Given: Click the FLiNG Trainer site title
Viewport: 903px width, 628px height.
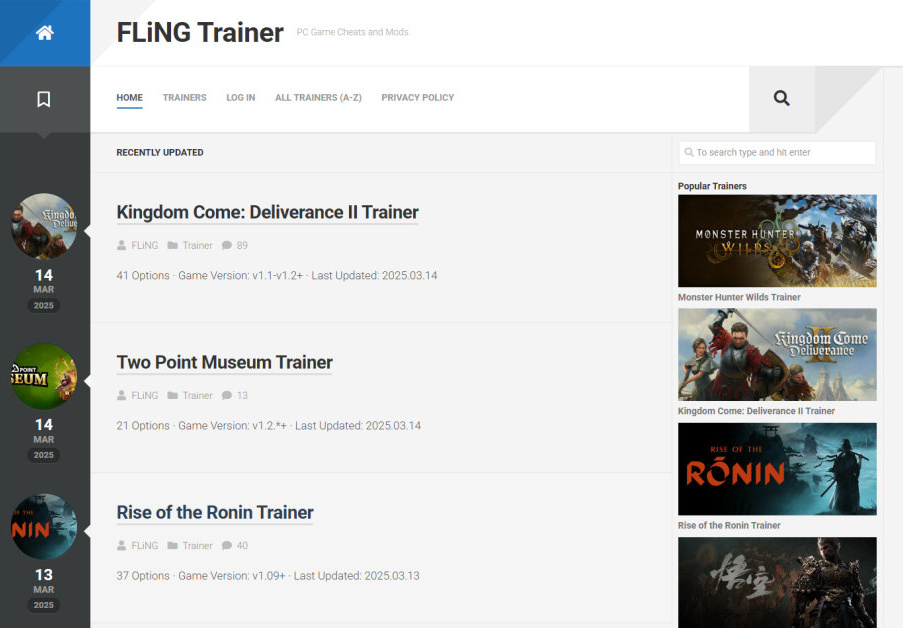Looking at the screenshot, I should point(200,32).
